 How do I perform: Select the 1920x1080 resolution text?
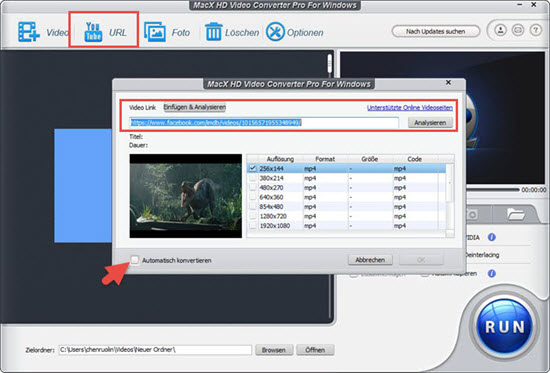click(x=275, y=226)
